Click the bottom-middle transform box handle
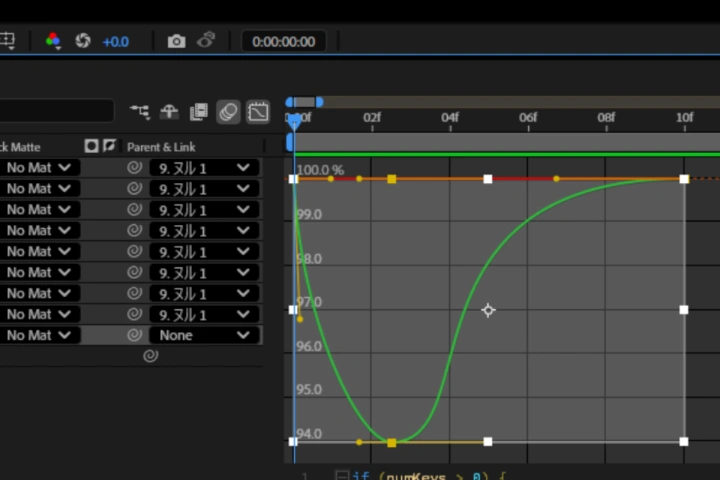This screenshot has width=720, height=480. pos(488,442)
